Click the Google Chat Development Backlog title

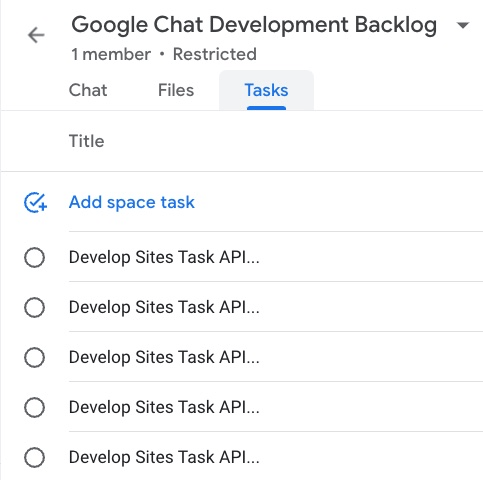(254, 25)
